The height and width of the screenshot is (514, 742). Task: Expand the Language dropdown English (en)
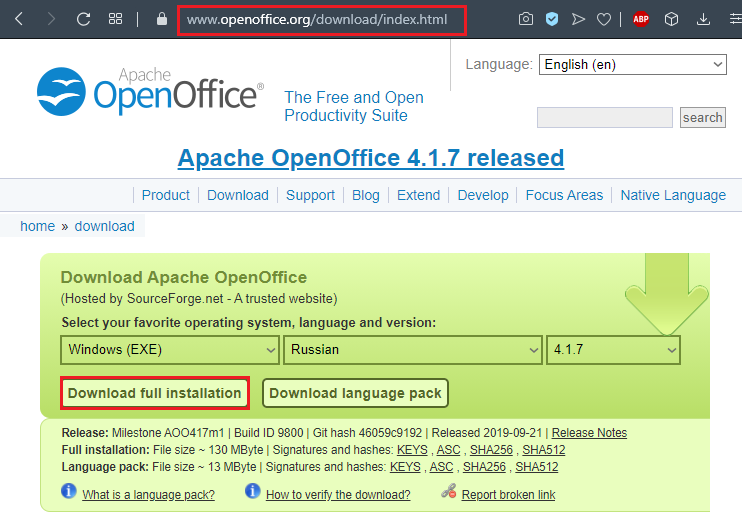(632, 64)
